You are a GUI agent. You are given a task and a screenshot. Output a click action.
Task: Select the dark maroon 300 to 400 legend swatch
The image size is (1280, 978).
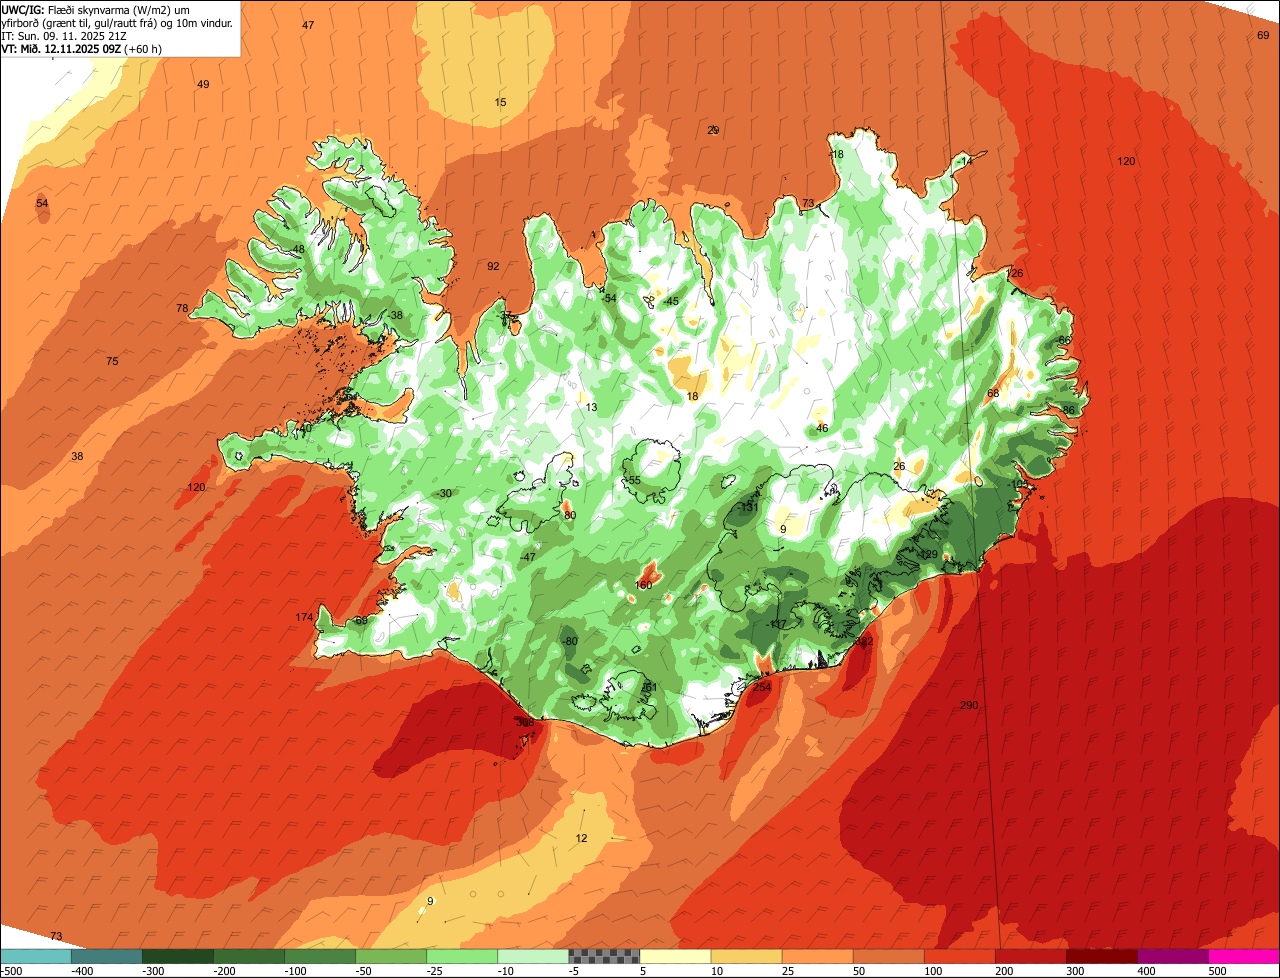1101,956
